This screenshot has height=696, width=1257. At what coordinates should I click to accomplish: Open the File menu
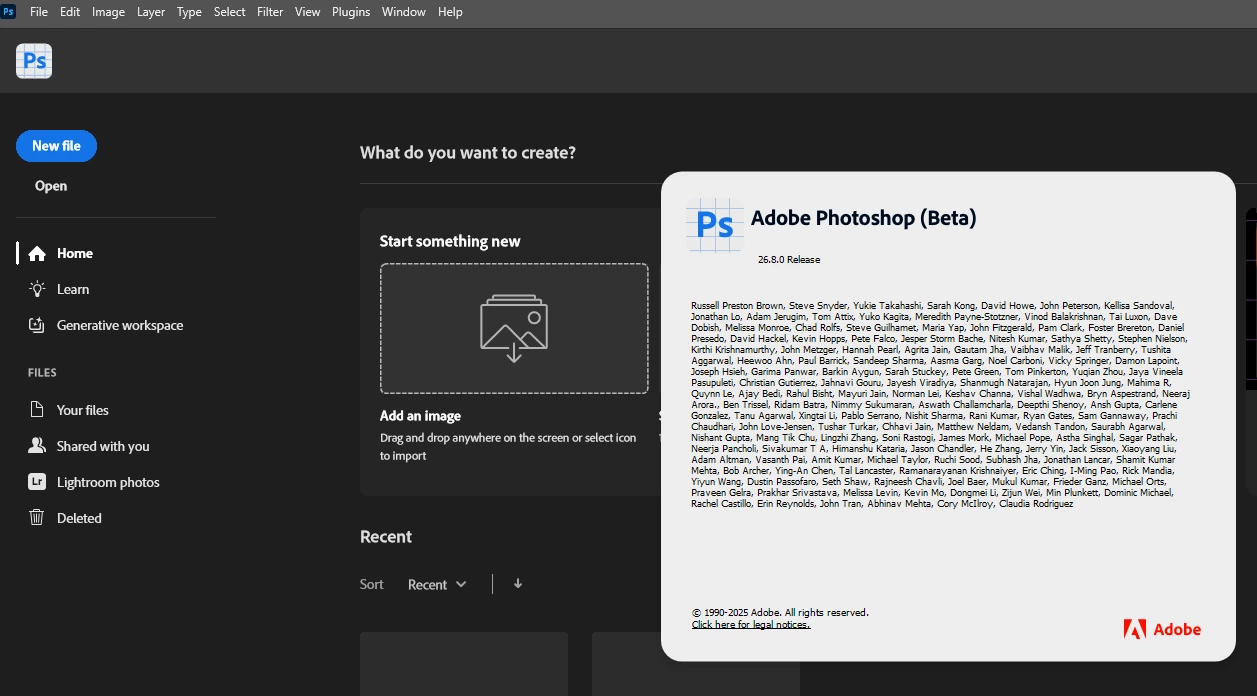[x=39, y=12]
